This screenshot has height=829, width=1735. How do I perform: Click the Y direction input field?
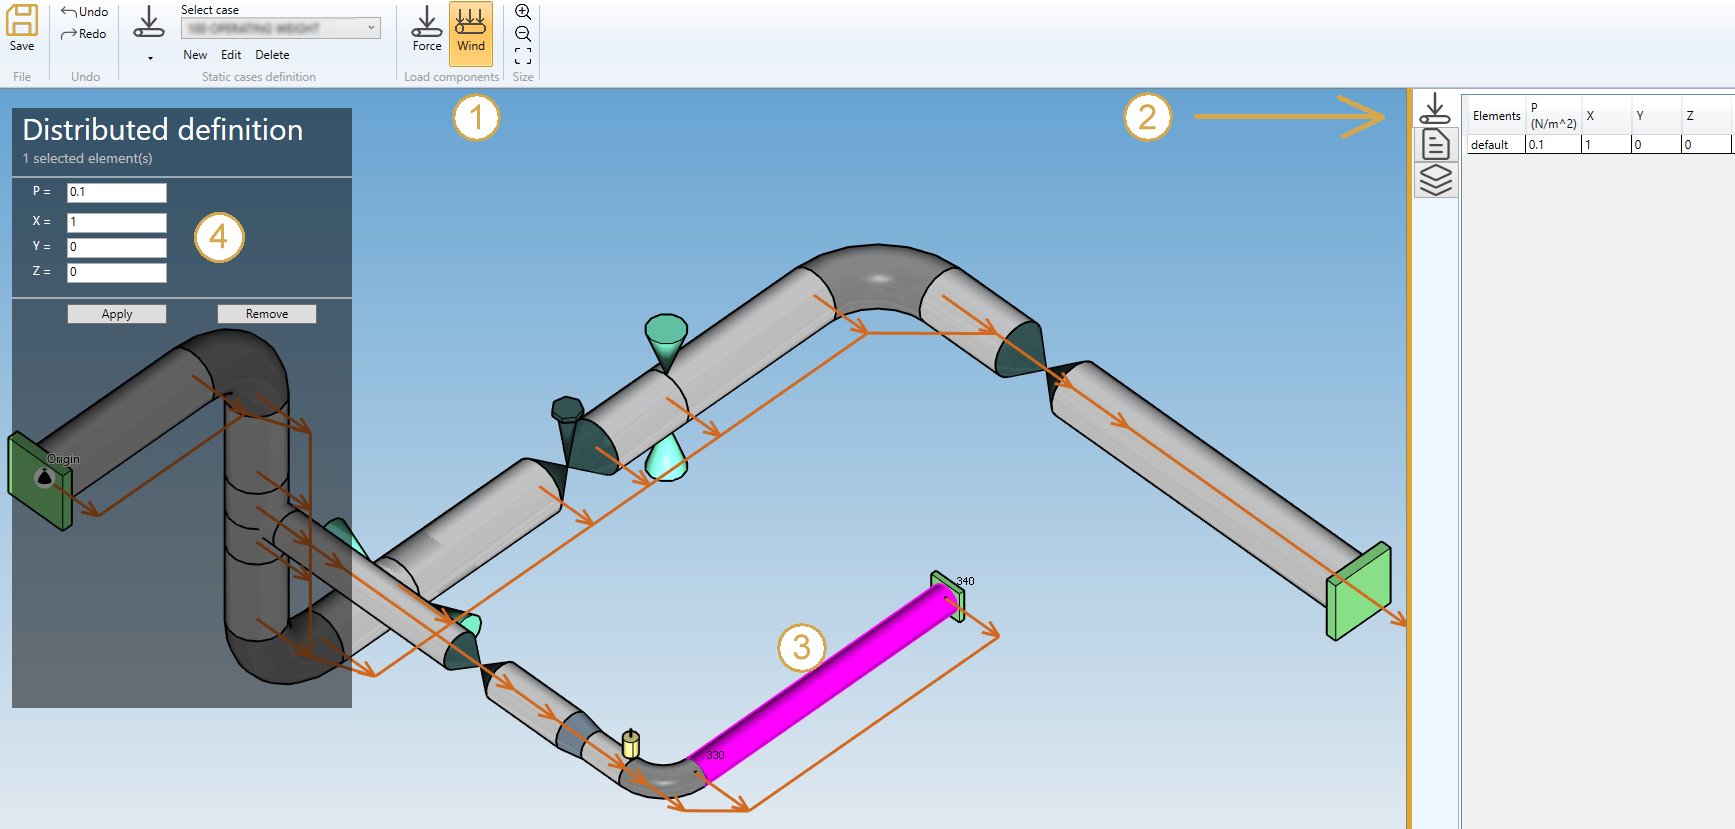(x=117, y=247)
